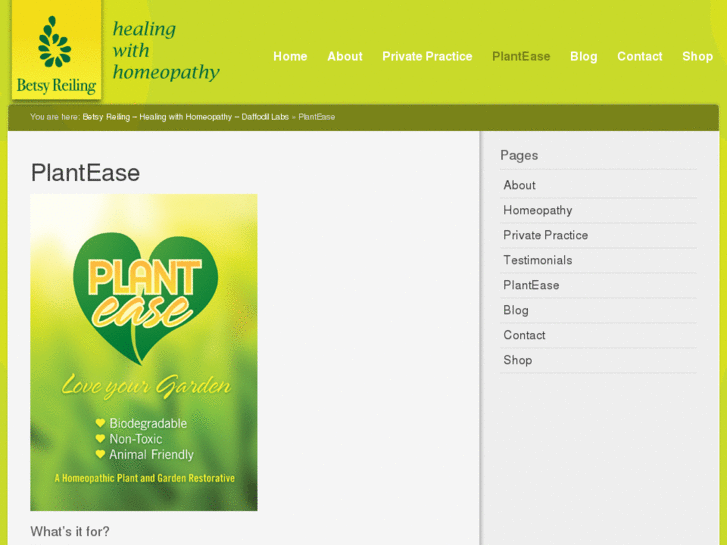Open About in Pages sidebar
The height and width of the screenshot is (545, 727).
(519, 185)
